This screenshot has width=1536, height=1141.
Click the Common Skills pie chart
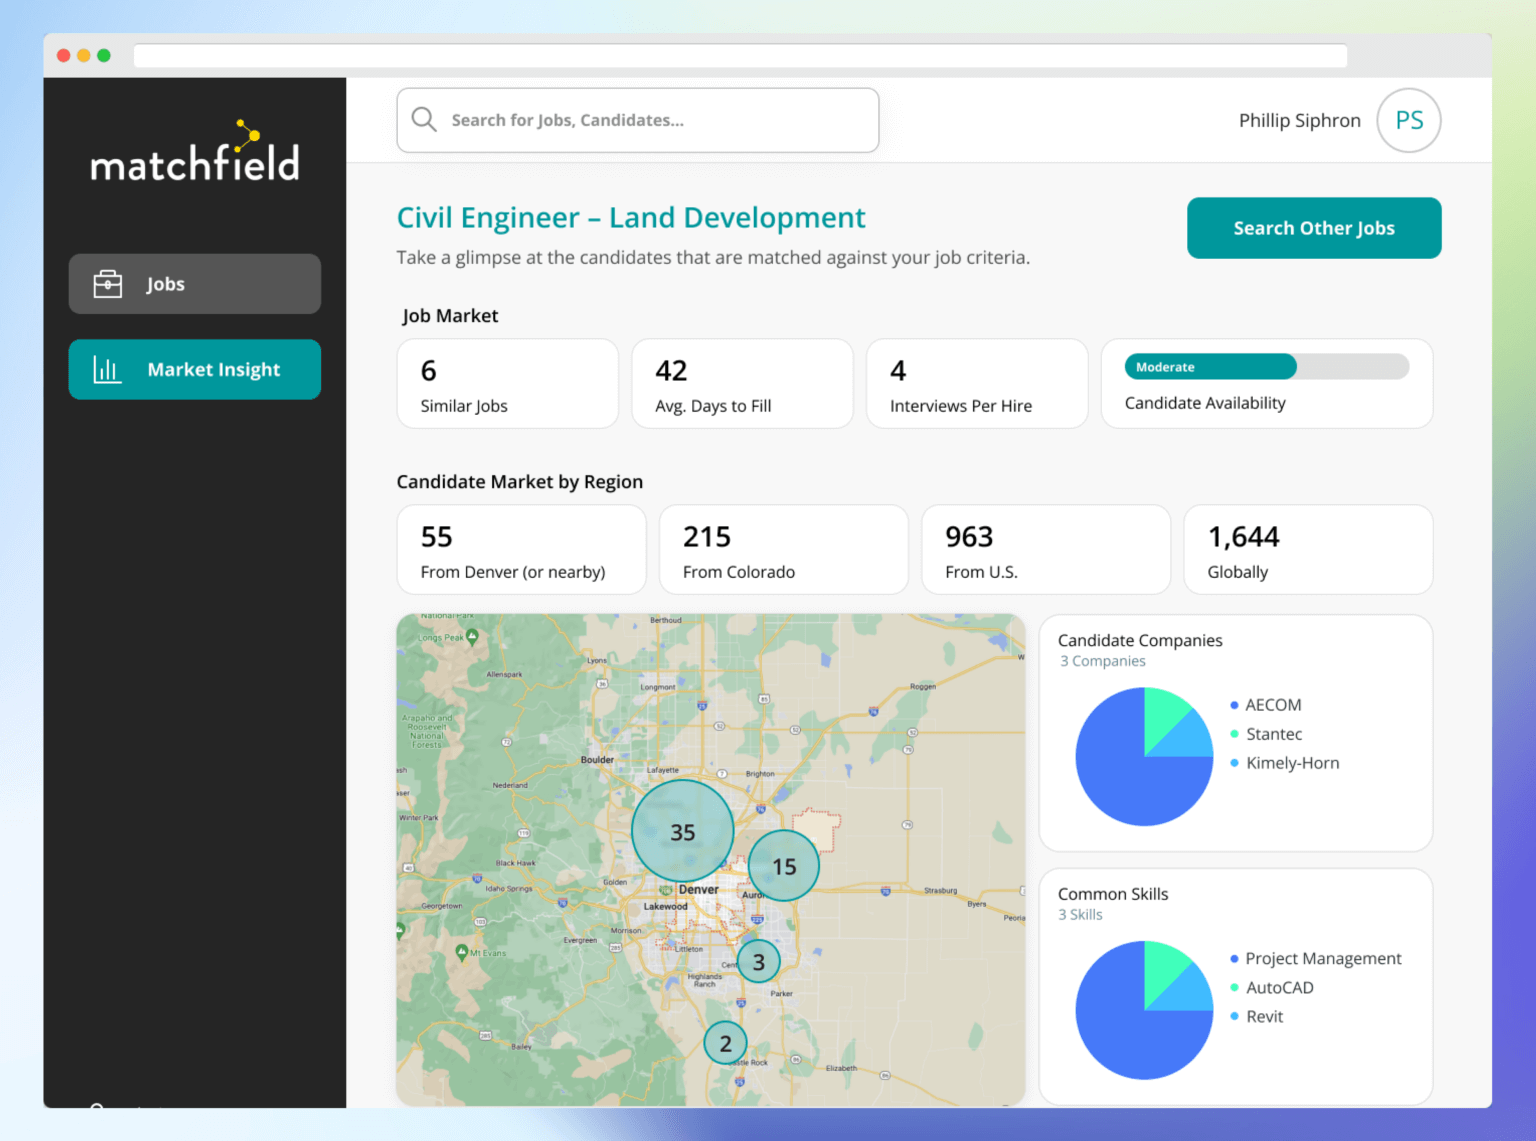(1144, 1010)
